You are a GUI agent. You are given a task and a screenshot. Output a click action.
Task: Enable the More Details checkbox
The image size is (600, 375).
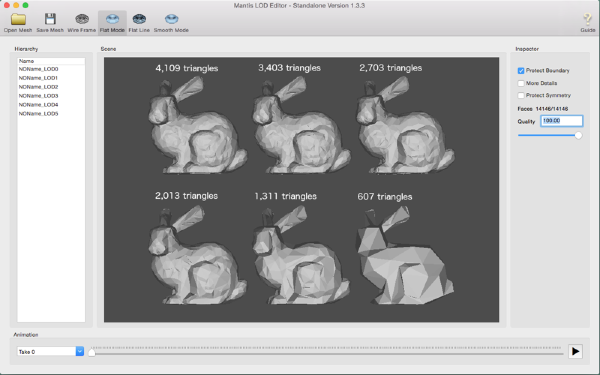521,83
